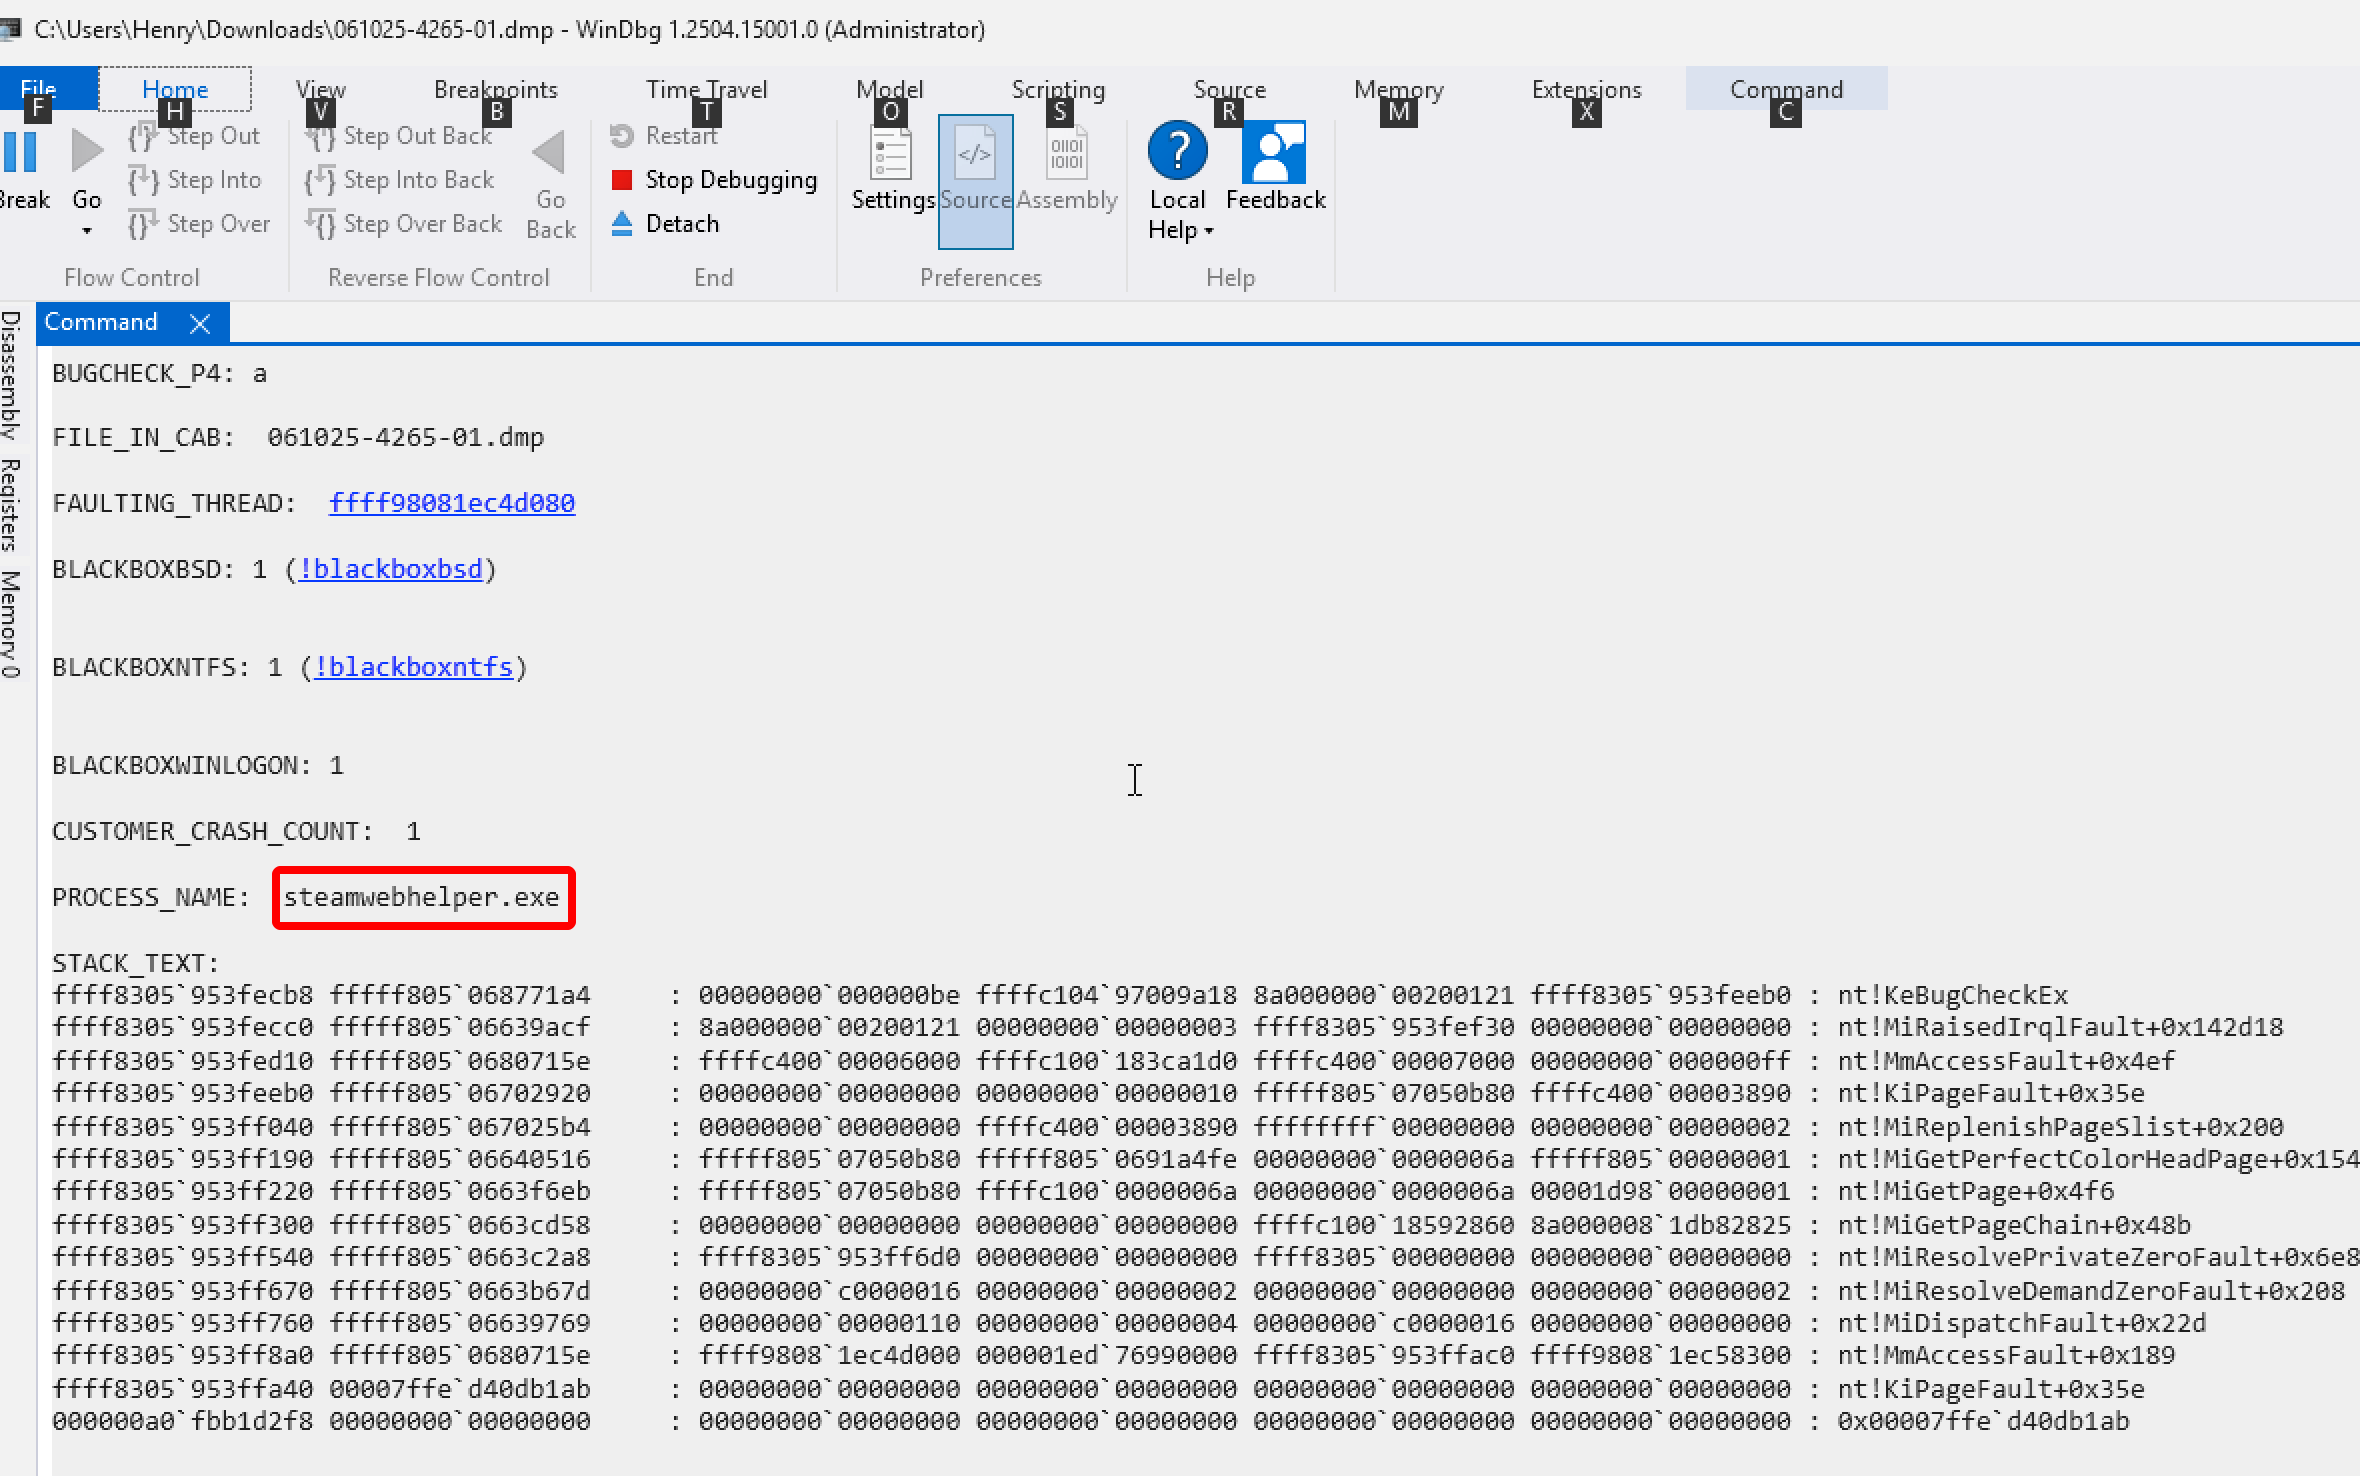Open the Time Travel ribbon tab

tap(706, 89)
